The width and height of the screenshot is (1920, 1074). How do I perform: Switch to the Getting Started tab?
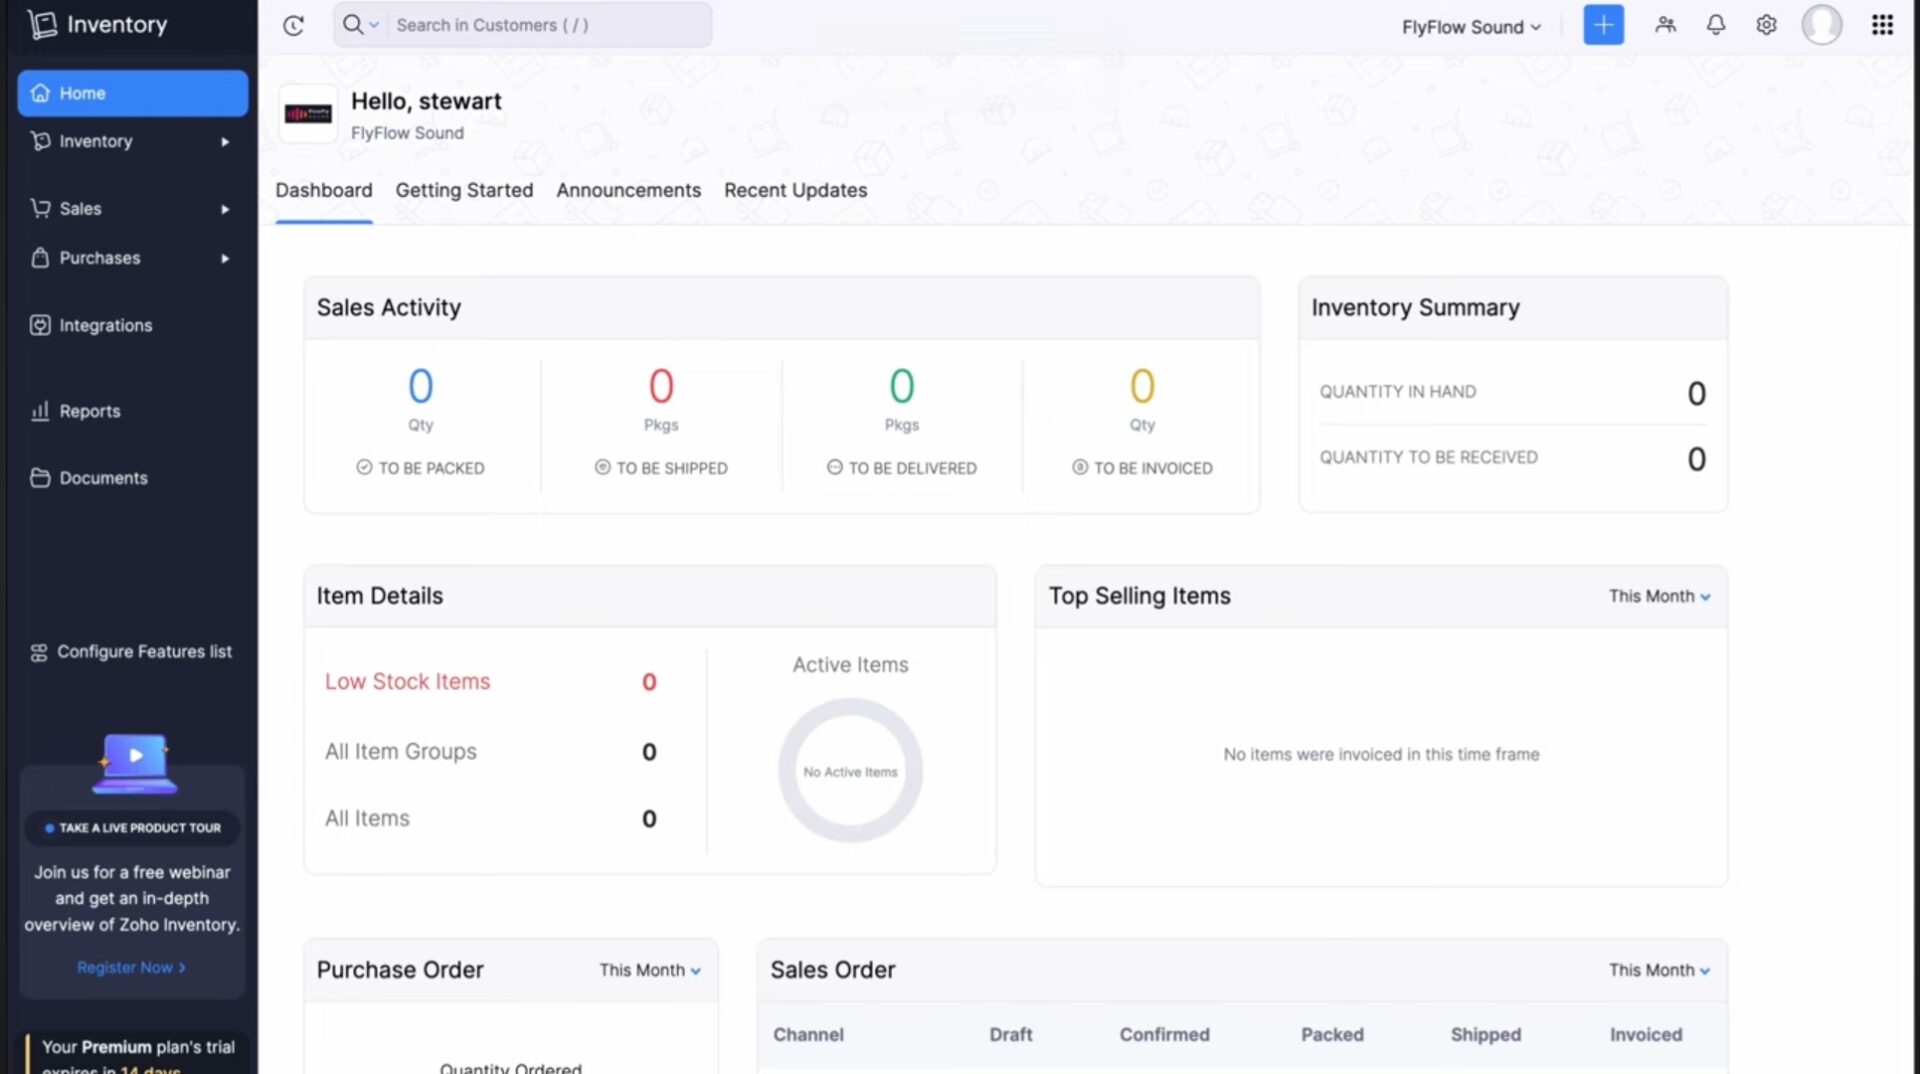click(x=464, y=190)
